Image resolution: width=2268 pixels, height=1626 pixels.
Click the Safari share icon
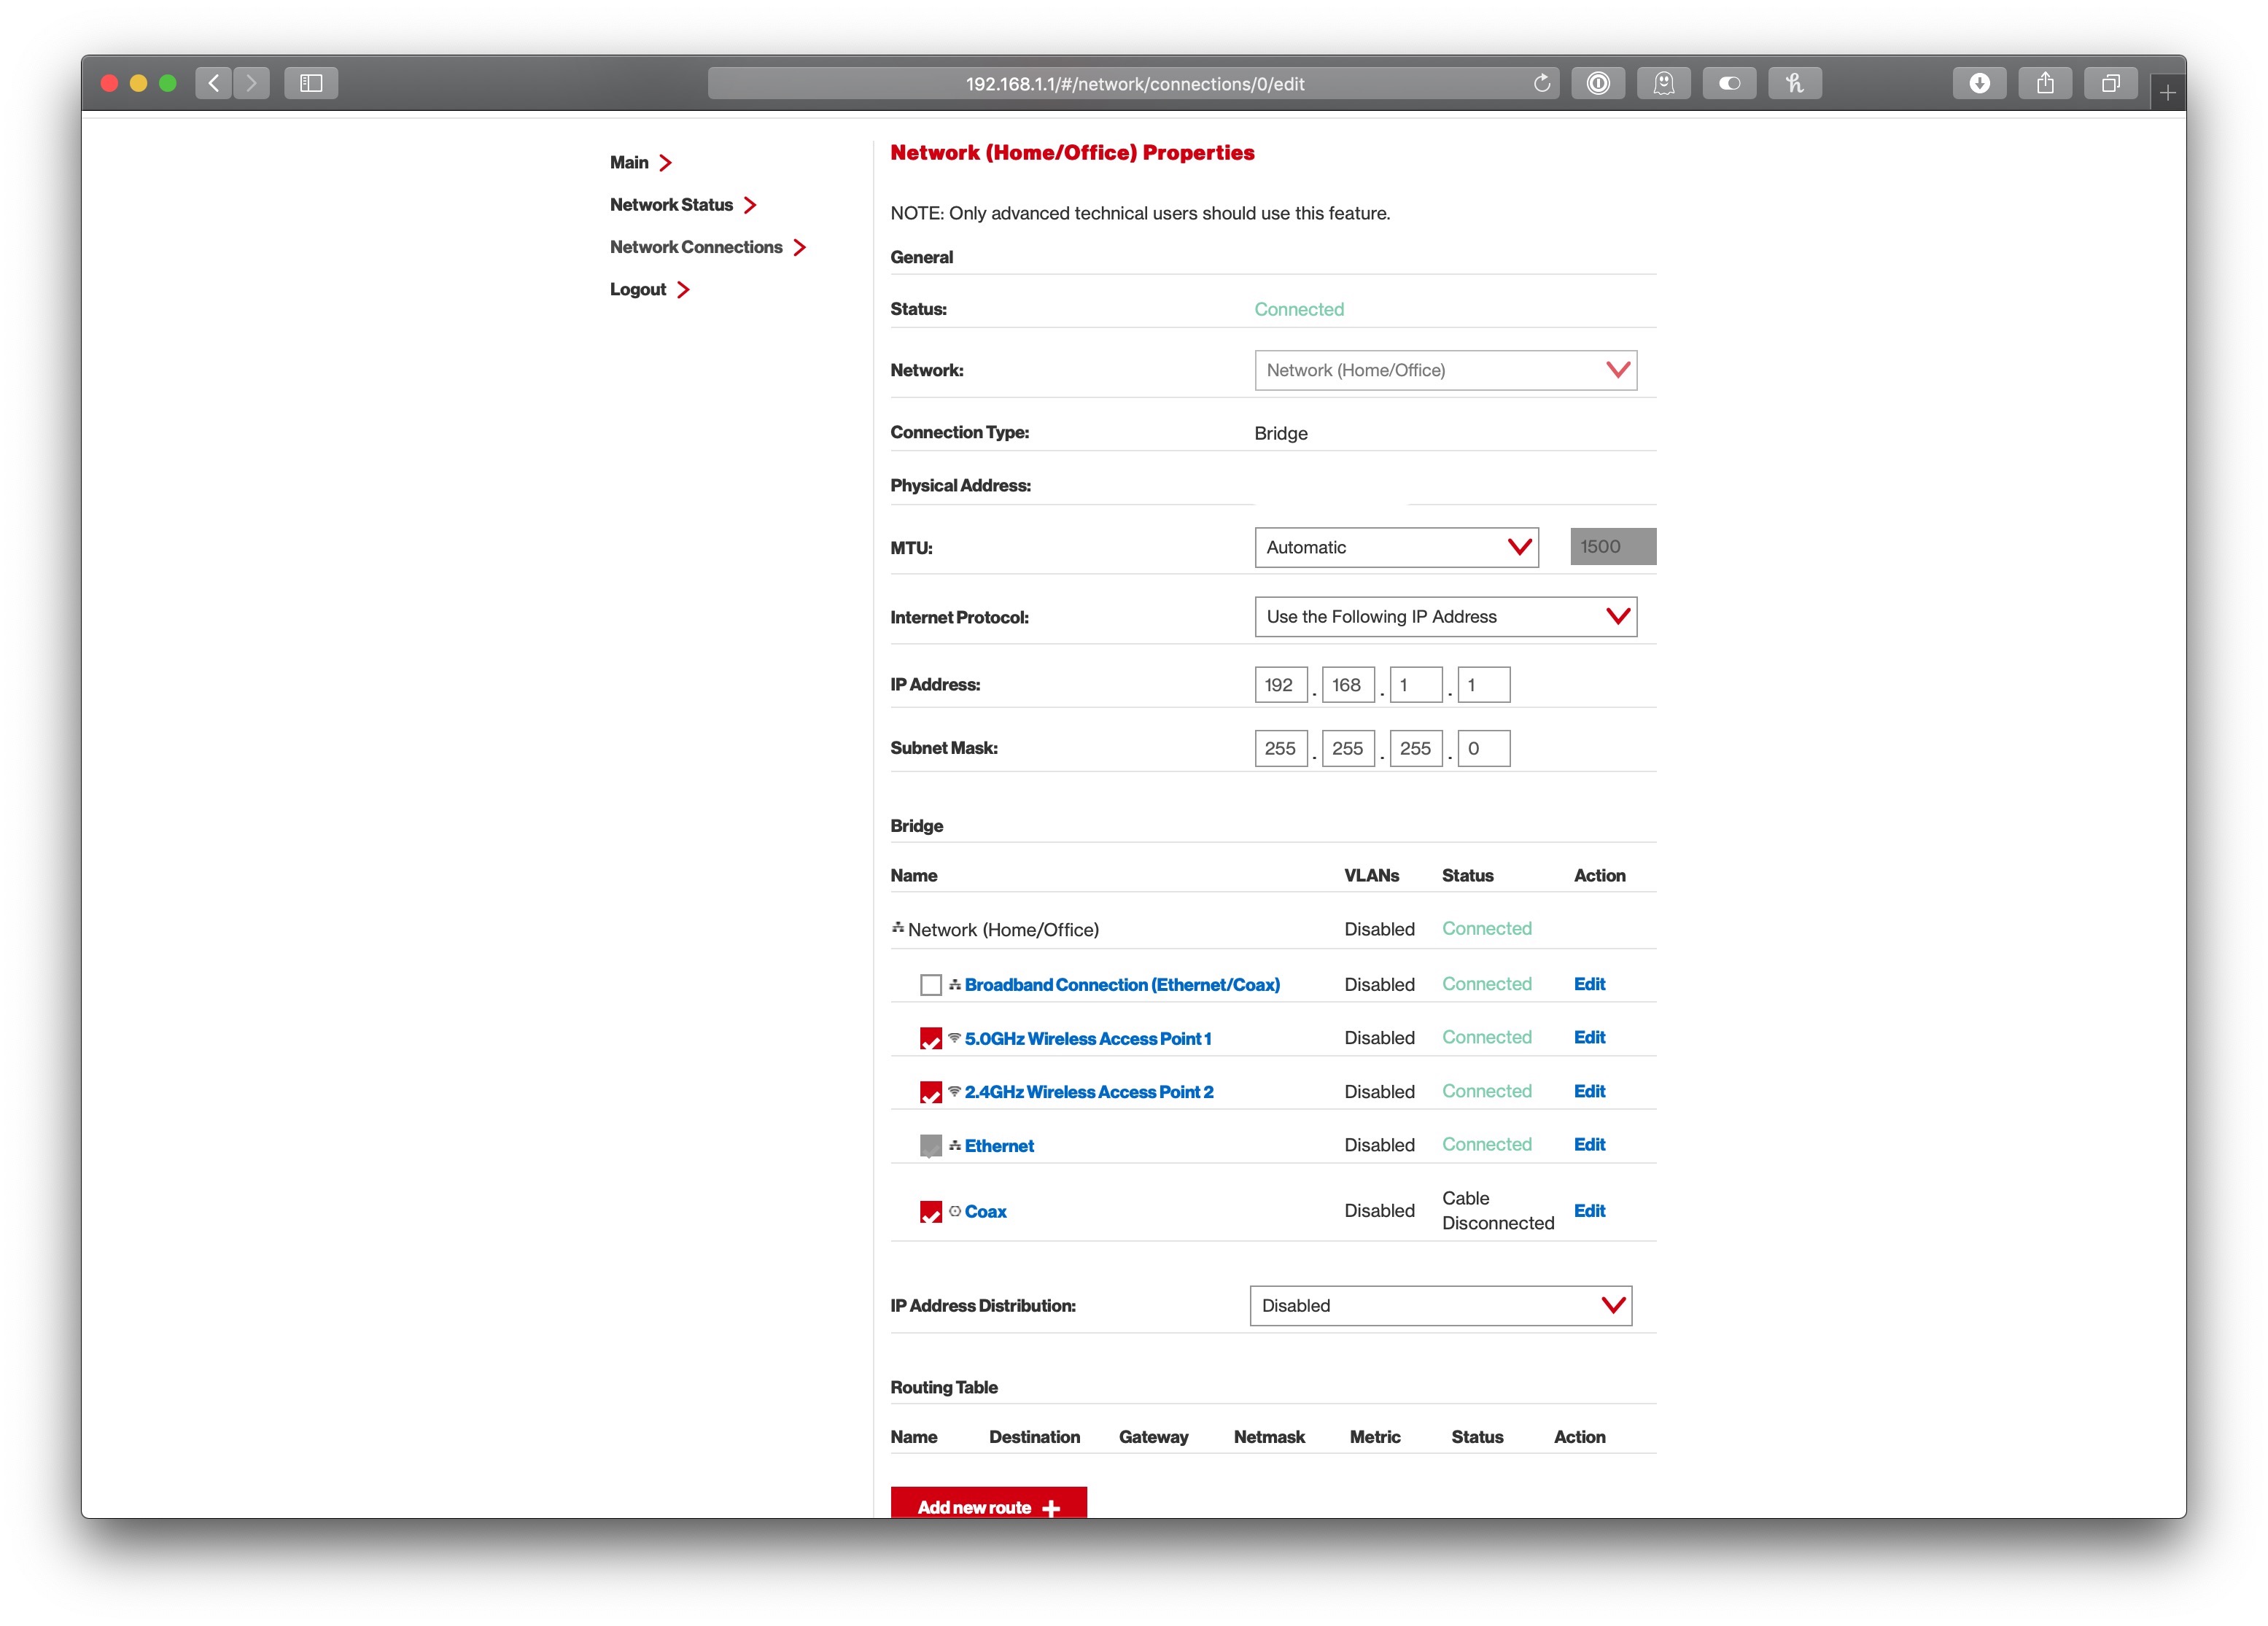point(2045,83)
